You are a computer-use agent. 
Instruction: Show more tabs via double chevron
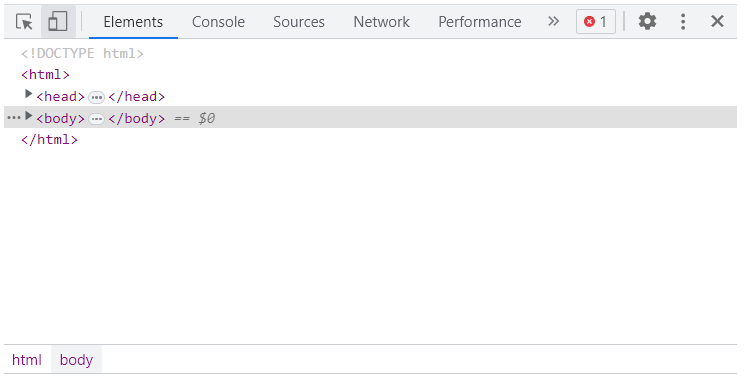coord(553,21)
